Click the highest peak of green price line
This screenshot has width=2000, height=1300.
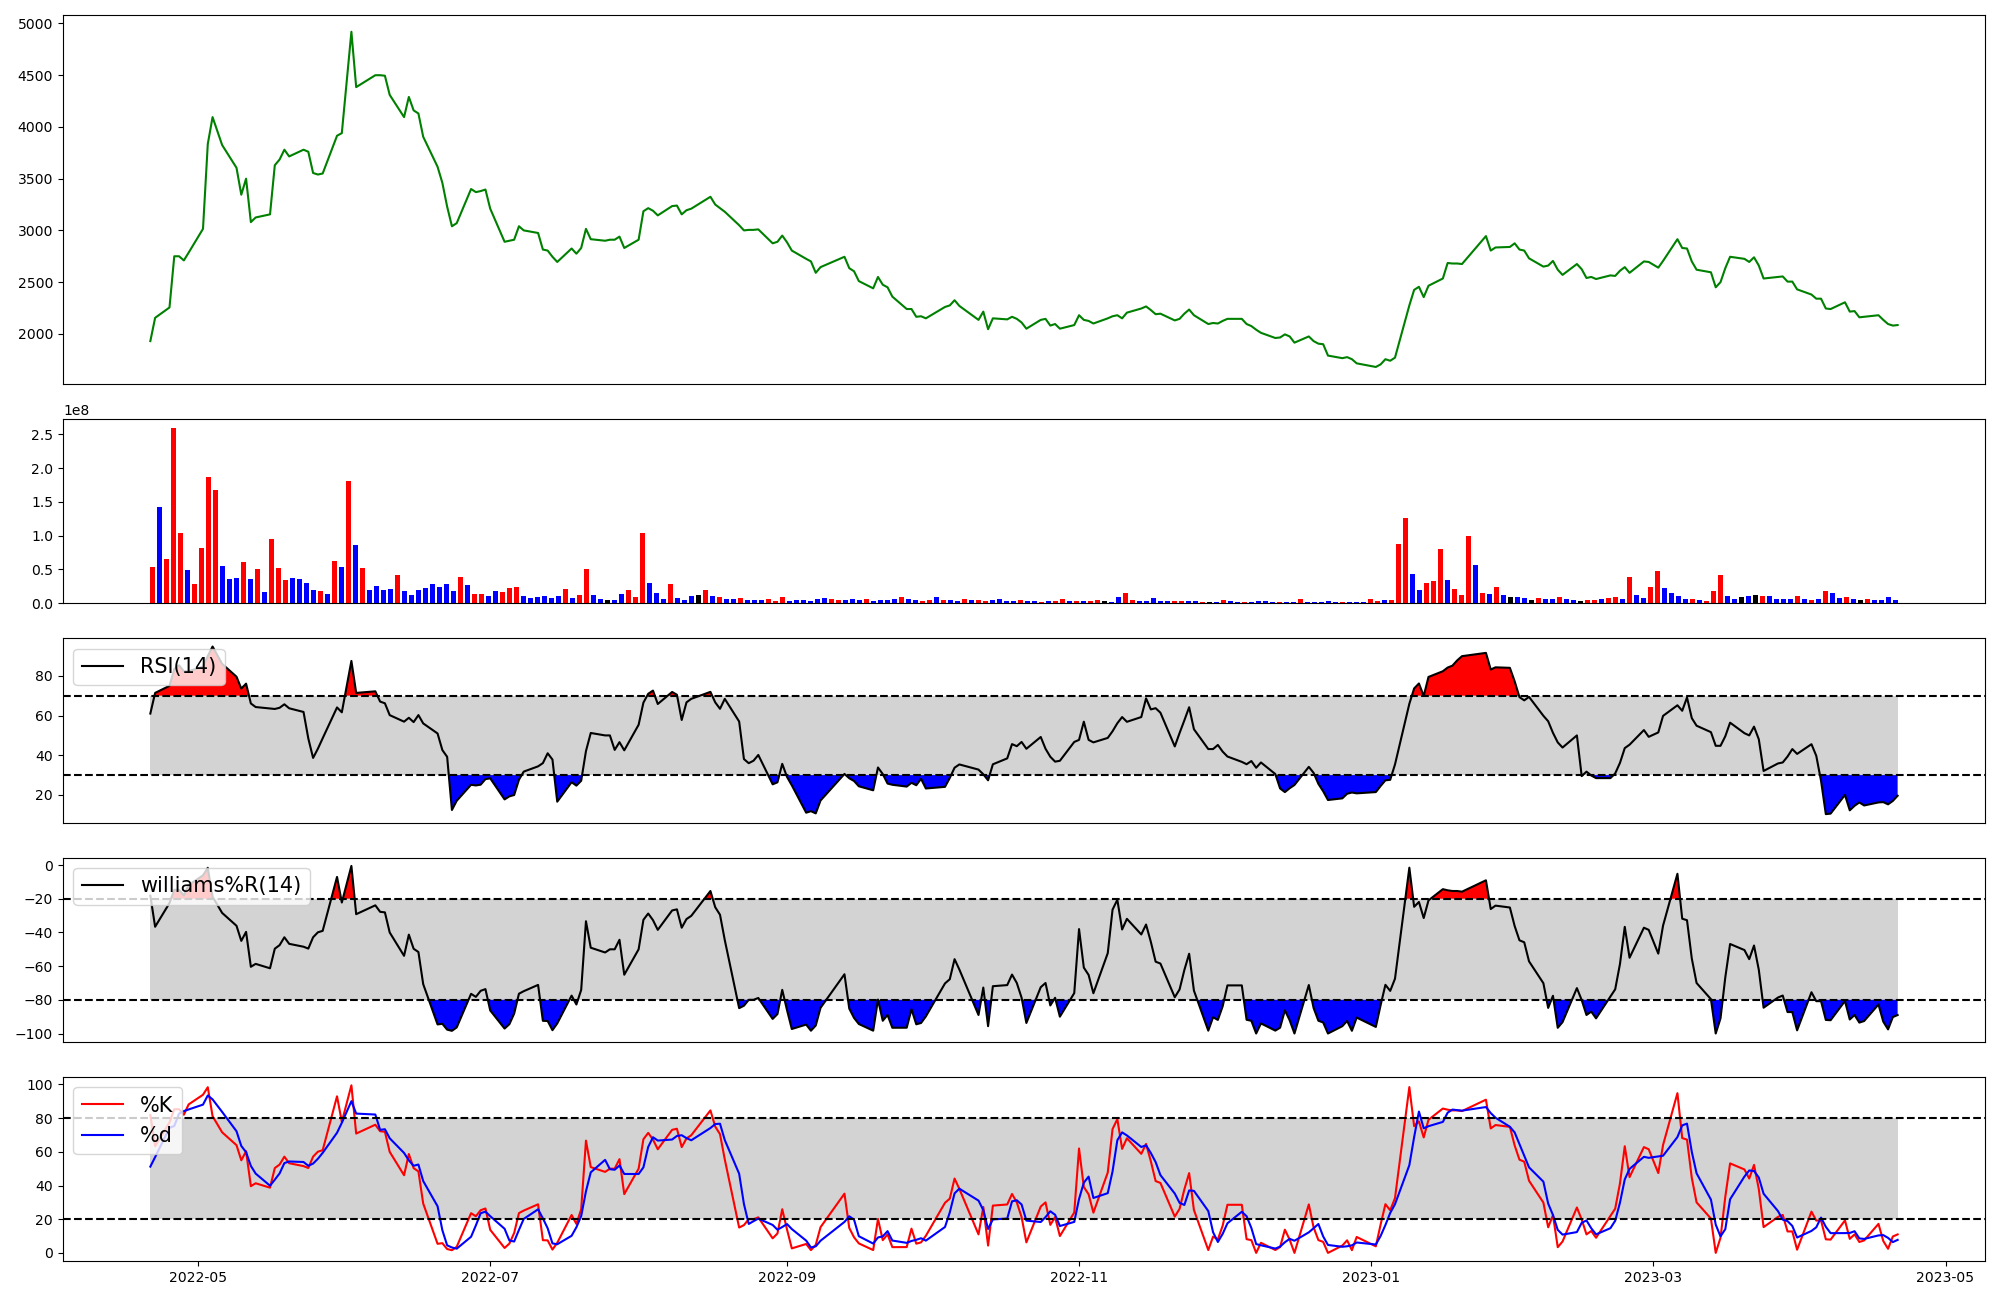tap(351, 32)
